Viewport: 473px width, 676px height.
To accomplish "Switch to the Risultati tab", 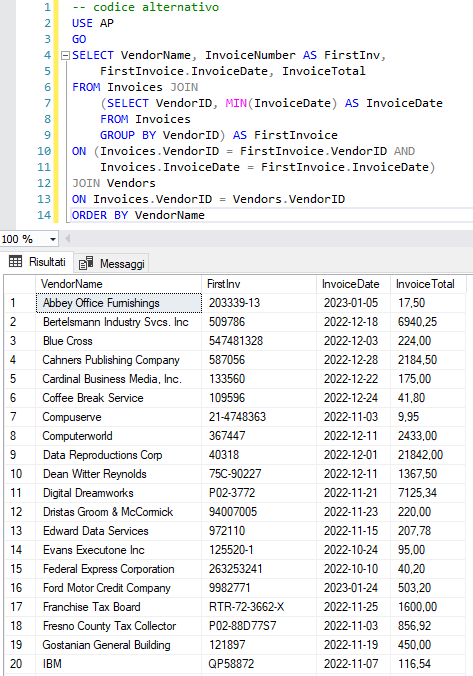I will pos(37,262).
